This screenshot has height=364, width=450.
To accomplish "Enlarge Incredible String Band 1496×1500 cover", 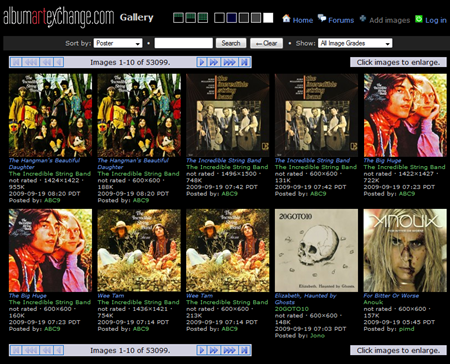I will click(228, 115).
